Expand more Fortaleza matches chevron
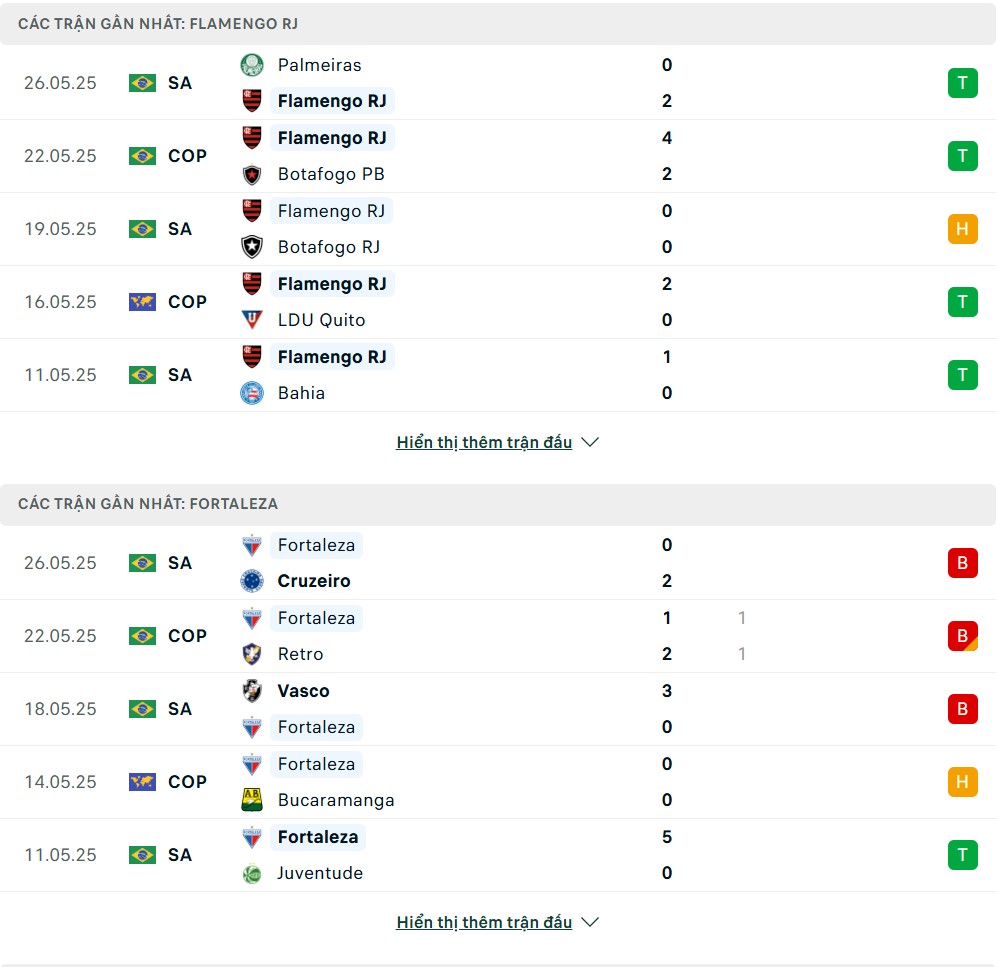Screen dimensions: 997x967 pos(590,922)
